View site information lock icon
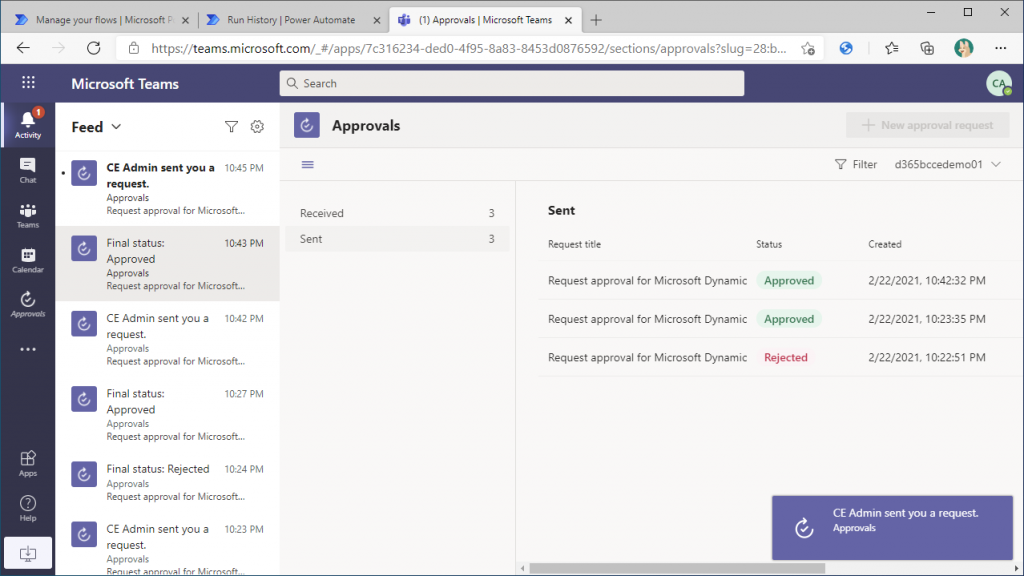Image resolution: width=1024 pixels, height=576 pixels. (x=134, y=48)
